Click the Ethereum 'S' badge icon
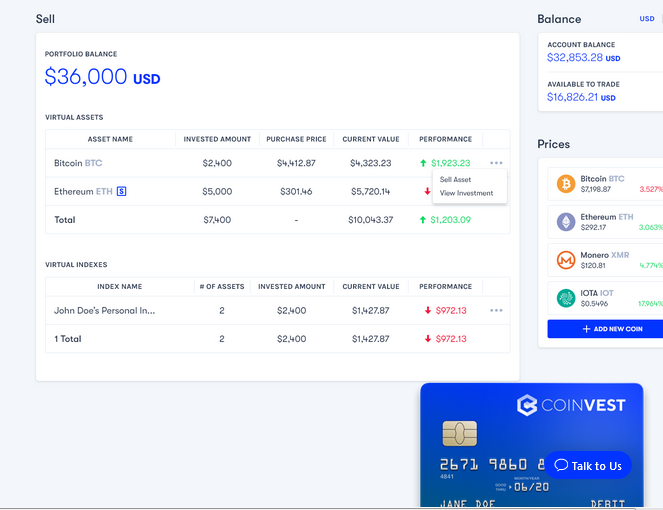The height and width of the screenshot is (510, 663). [x=121, y=192]
